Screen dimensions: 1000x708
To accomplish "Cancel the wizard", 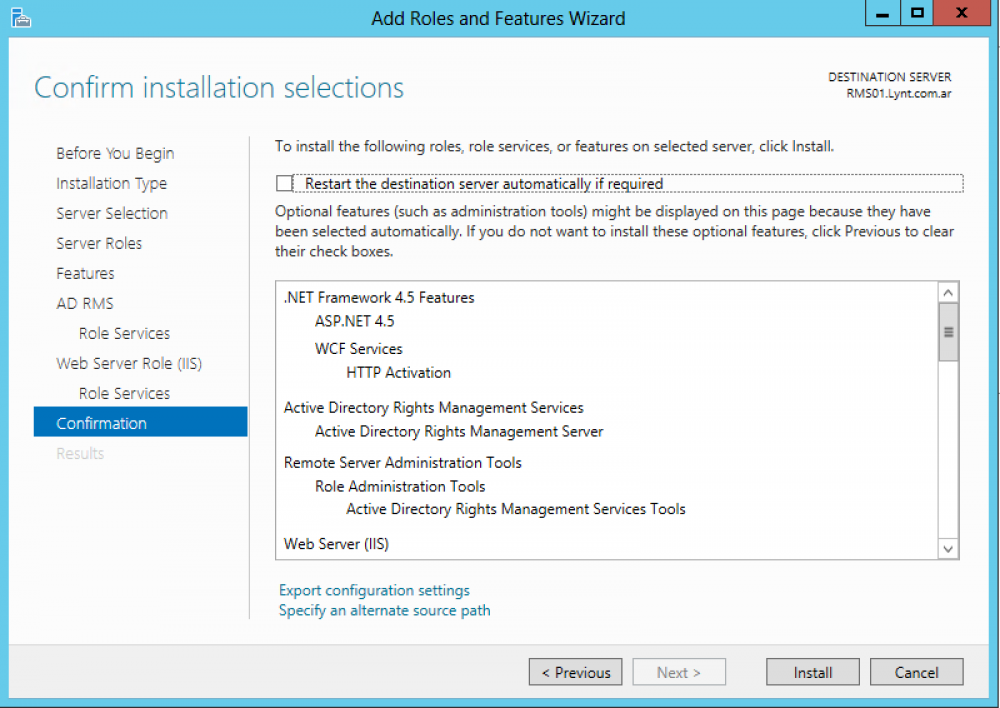I will [916, 672].
